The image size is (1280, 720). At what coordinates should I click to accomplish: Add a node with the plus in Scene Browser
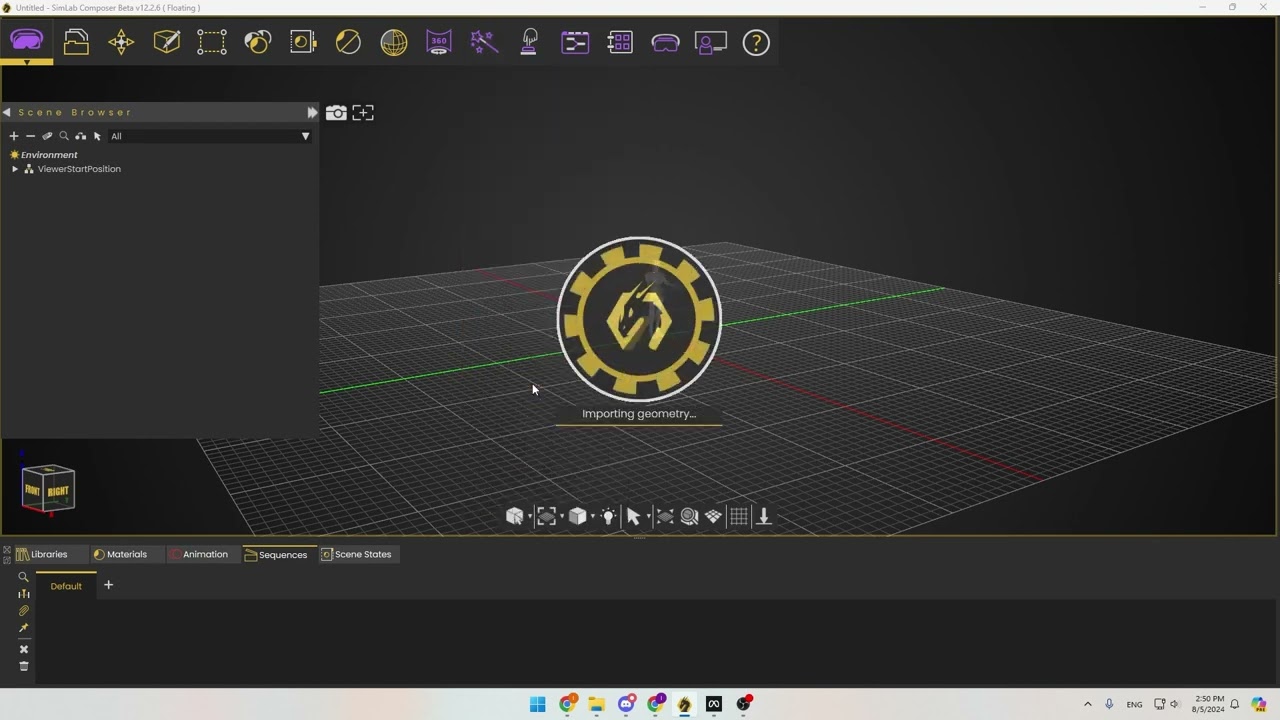[14, 136]
